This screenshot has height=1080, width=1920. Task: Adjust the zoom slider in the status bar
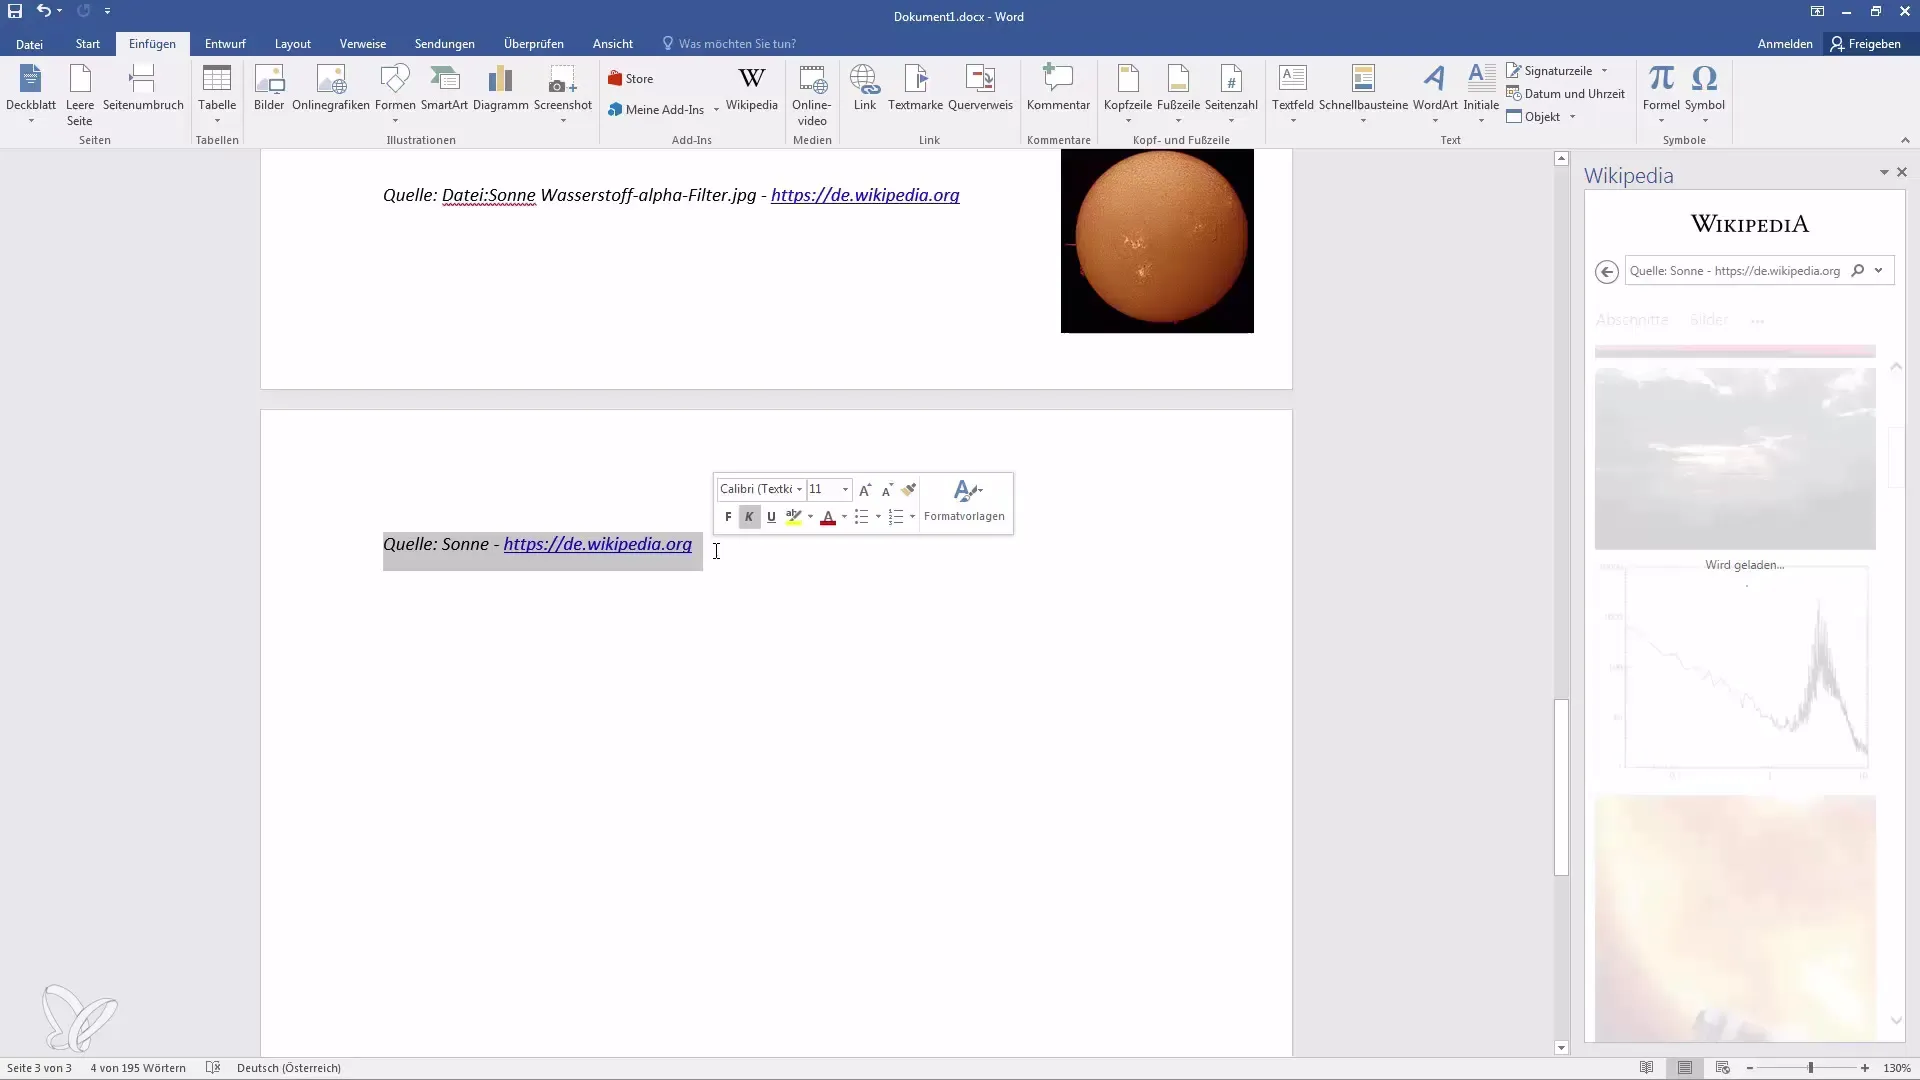coord(1810,1068)
